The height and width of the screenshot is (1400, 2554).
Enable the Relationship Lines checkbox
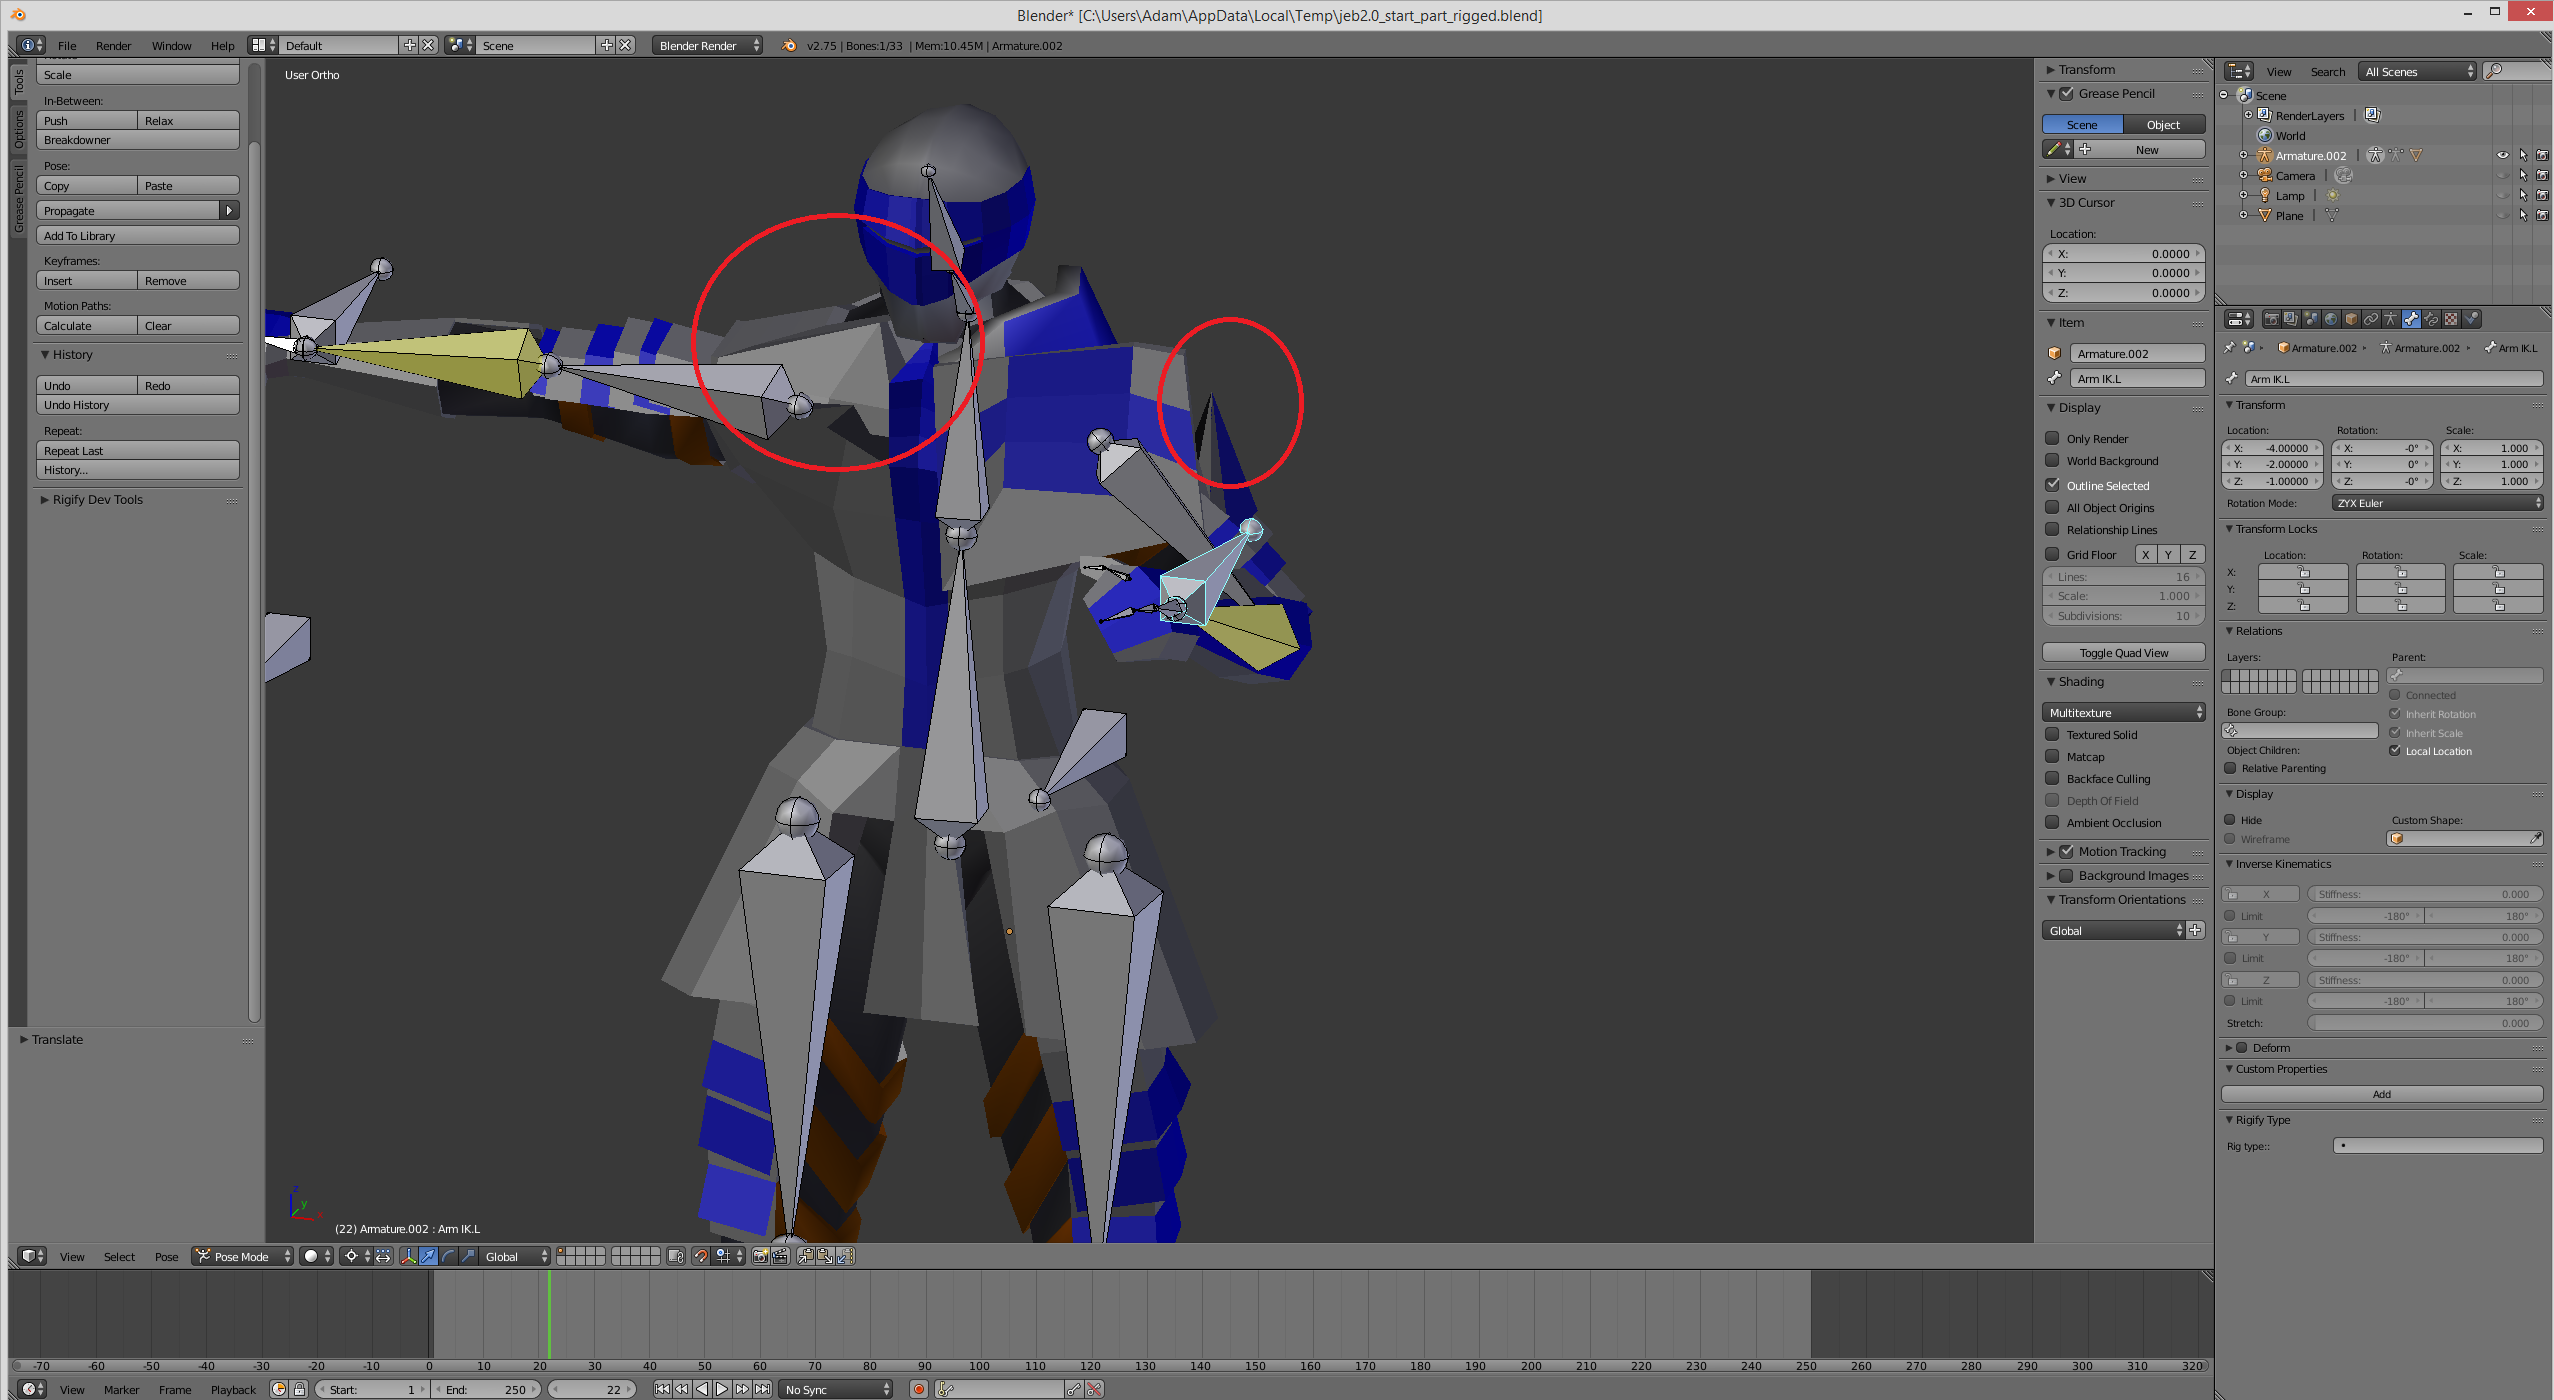click(2052, 529)
